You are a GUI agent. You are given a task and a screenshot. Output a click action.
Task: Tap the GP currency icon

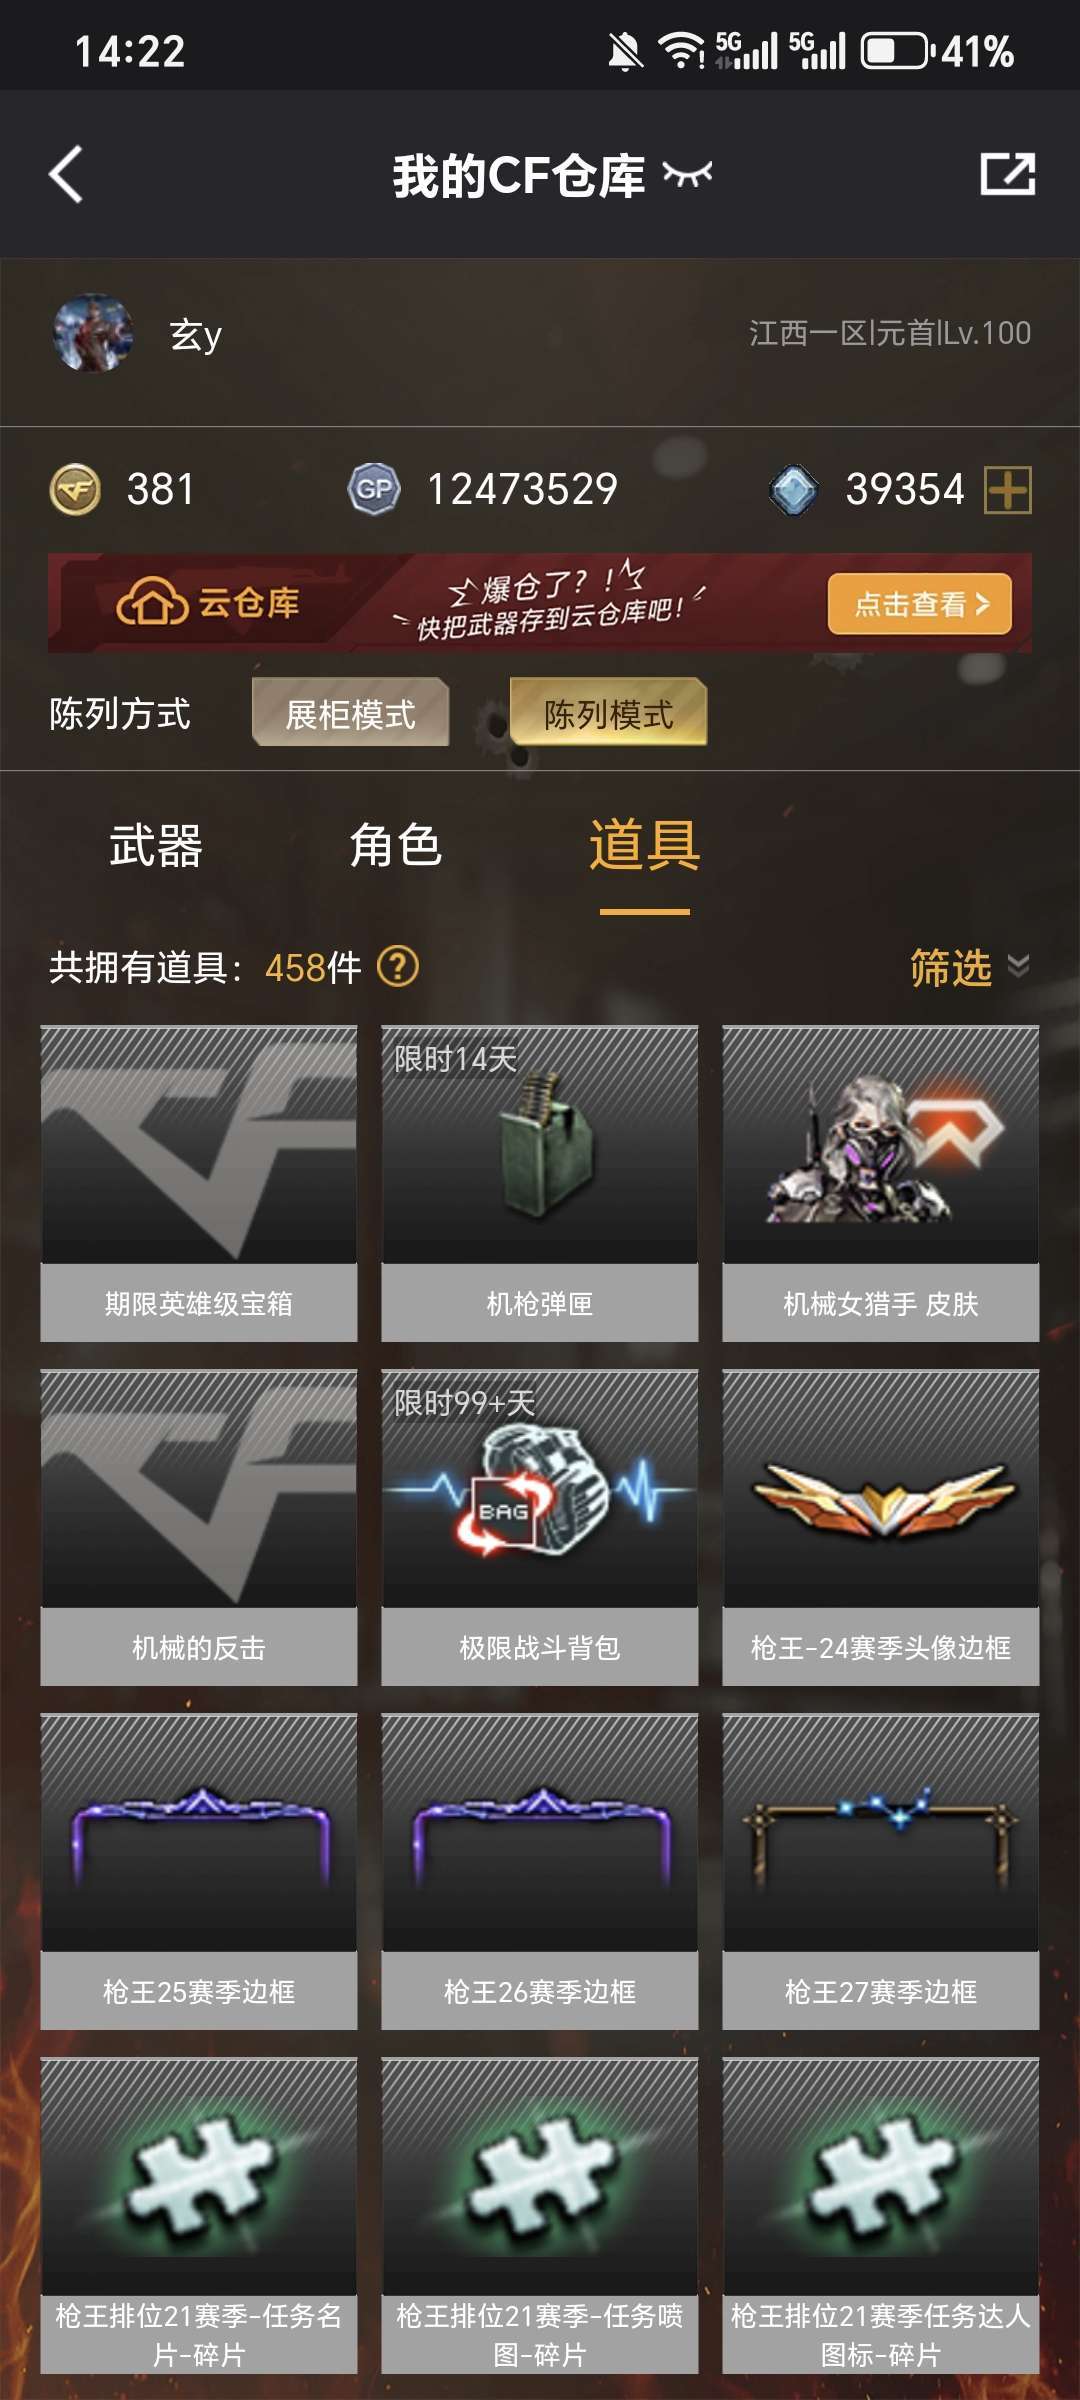[x=374, y=490]
